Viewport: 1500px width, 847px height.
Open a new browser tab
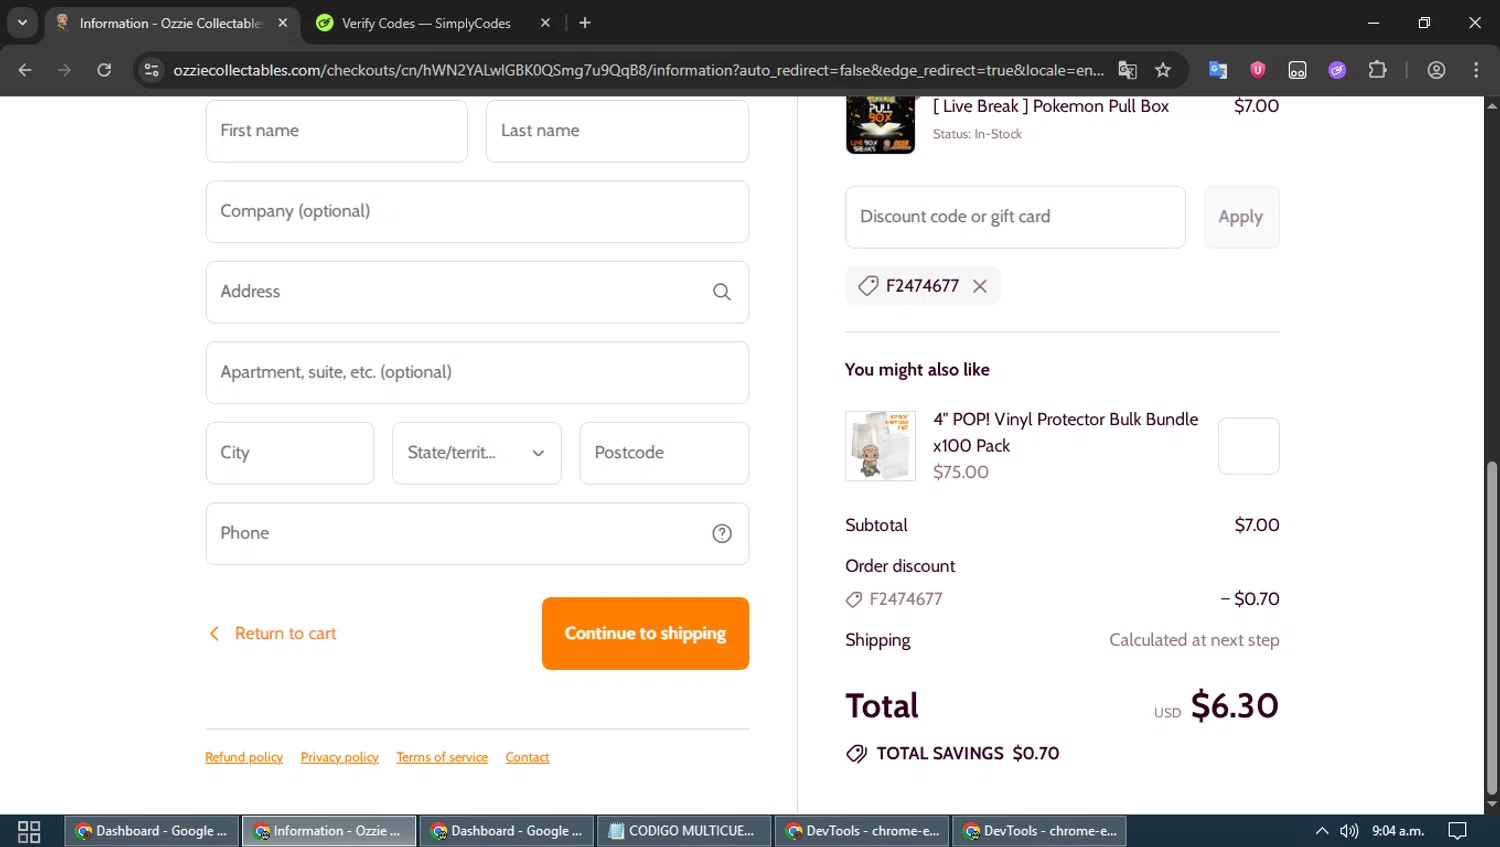pyautogui.click(x=585, y=23)
